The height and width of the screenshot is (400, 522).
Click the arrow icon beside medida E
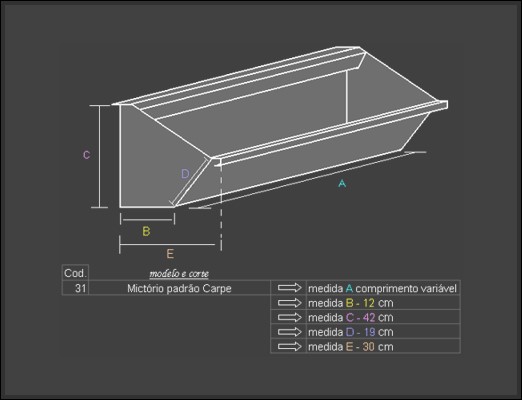pos(289,347)
